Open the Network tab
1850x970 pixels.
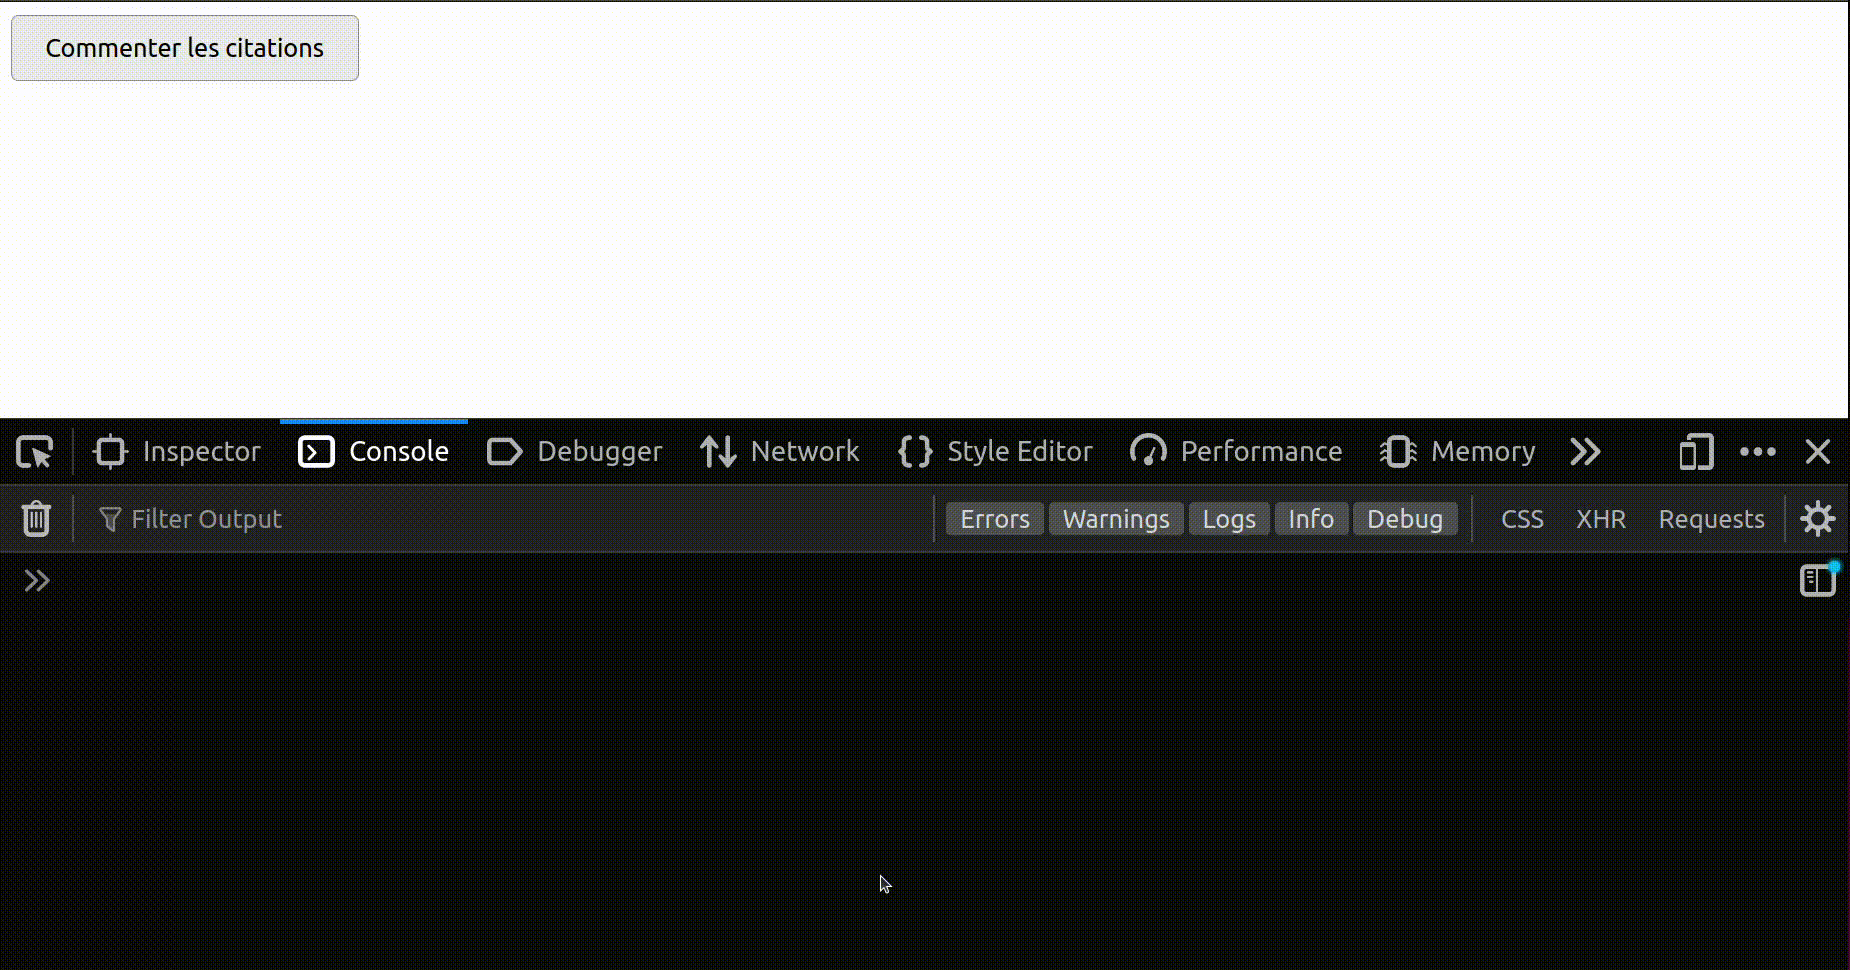click(780, 452)
